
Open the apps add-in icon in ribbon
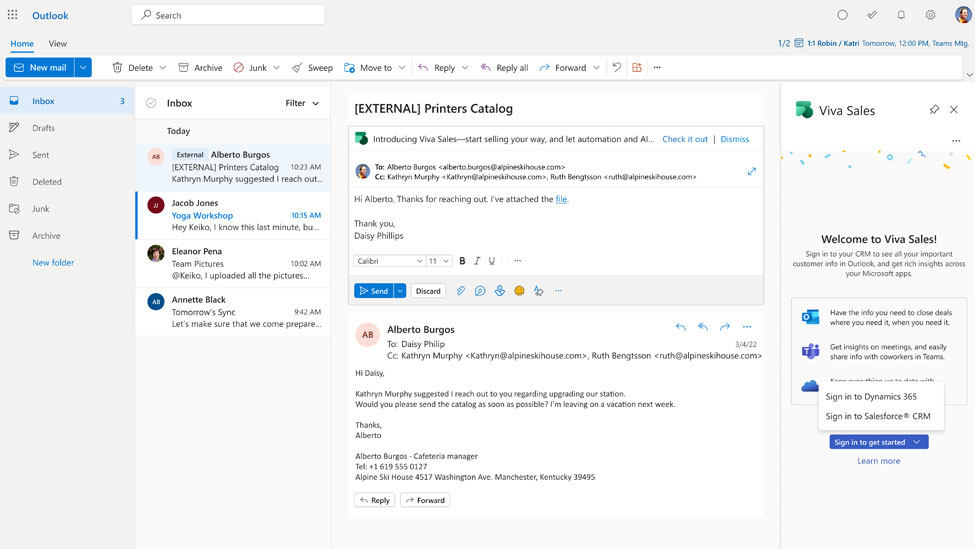click(x=637, y=67)
